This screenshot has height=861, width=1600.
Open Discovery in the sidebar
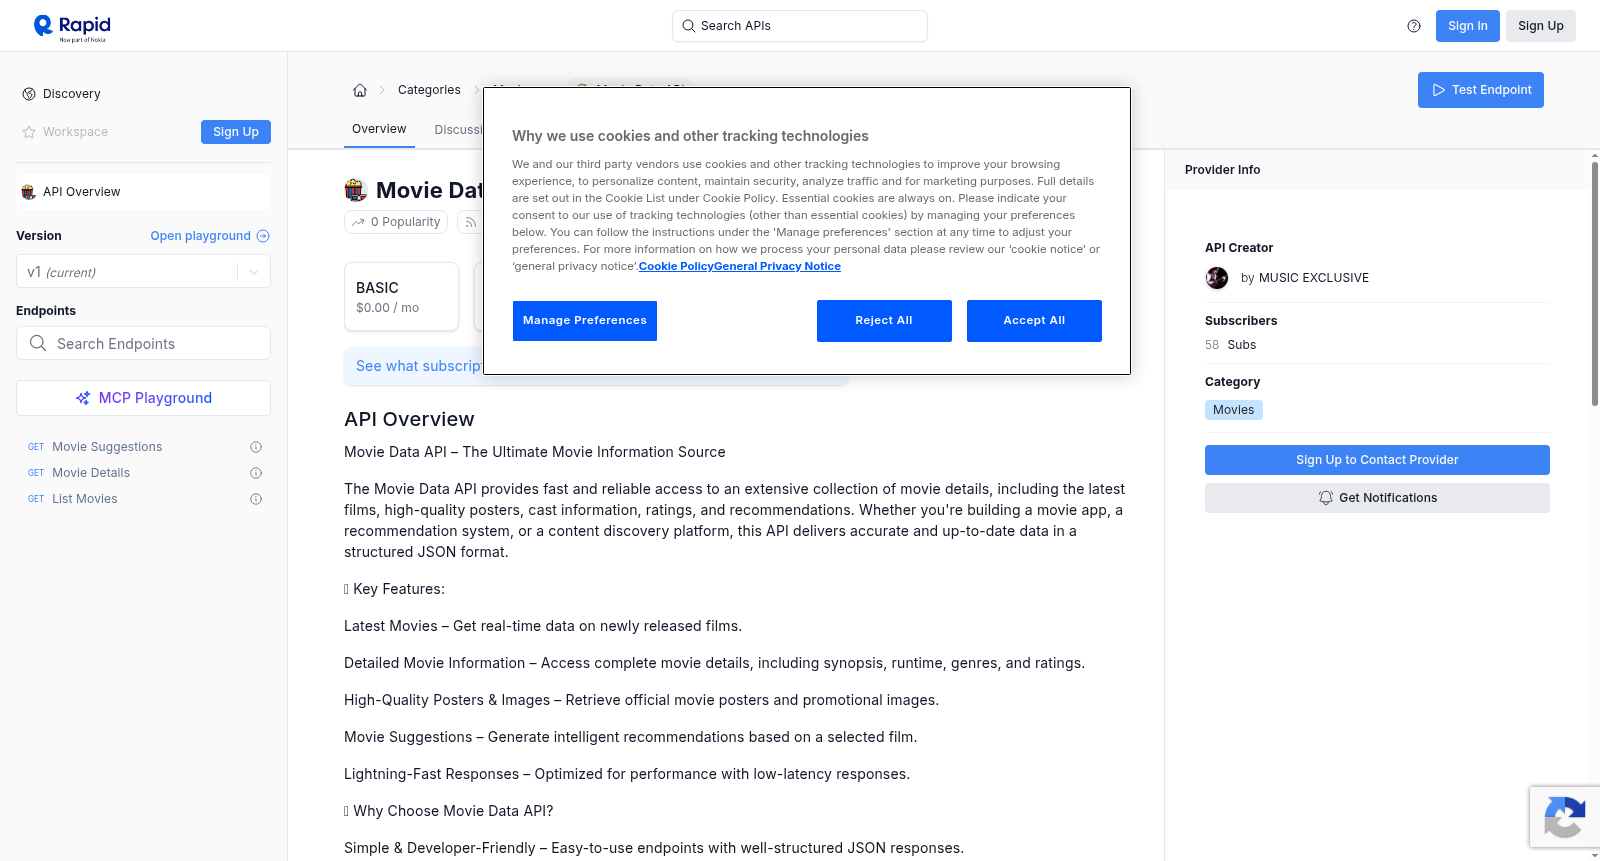tap(72, 94)
